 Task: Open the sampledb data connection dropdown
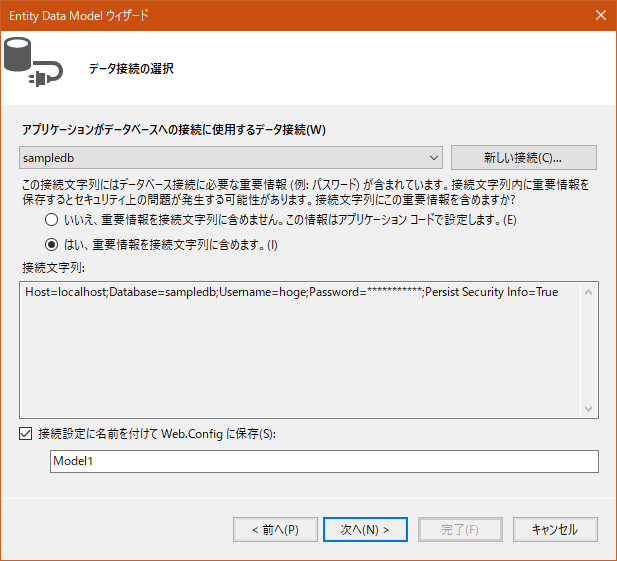click(x=231, y=158)
